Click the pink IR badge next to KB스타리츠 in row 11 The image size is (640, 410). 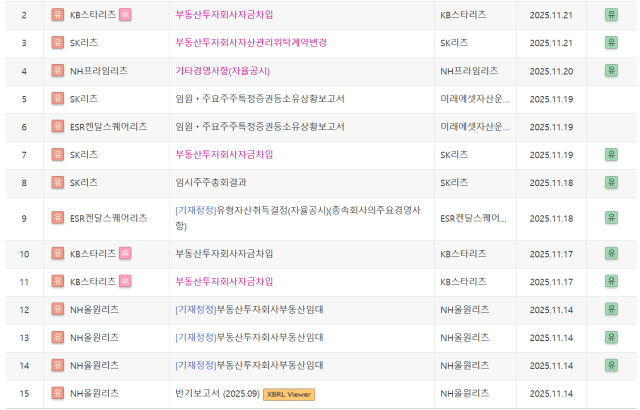click(x=125, y=281)
